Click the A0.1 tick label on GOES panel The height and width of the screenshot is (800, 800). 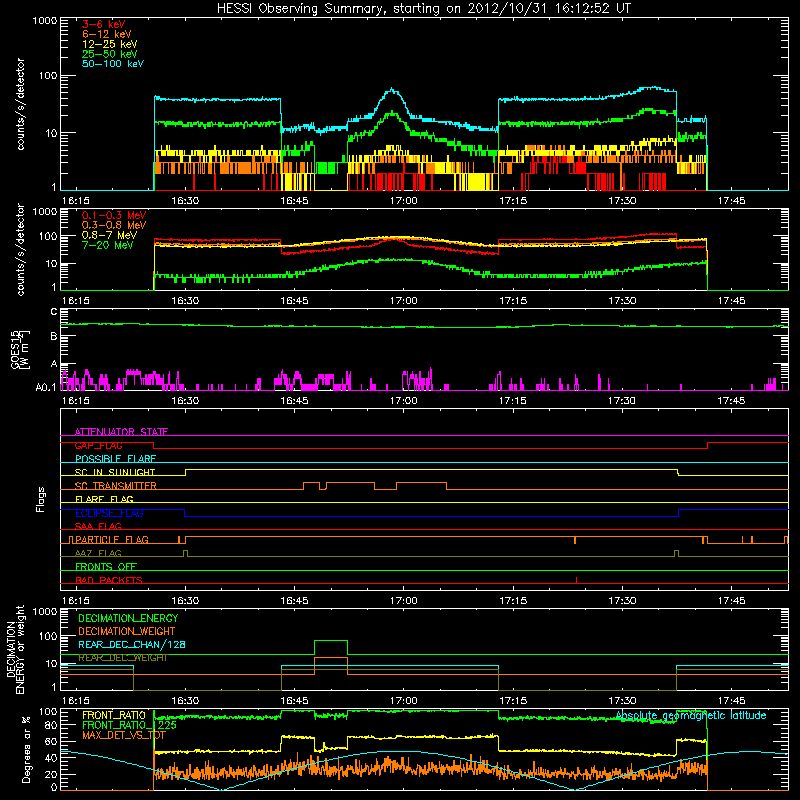coord(46,388)
